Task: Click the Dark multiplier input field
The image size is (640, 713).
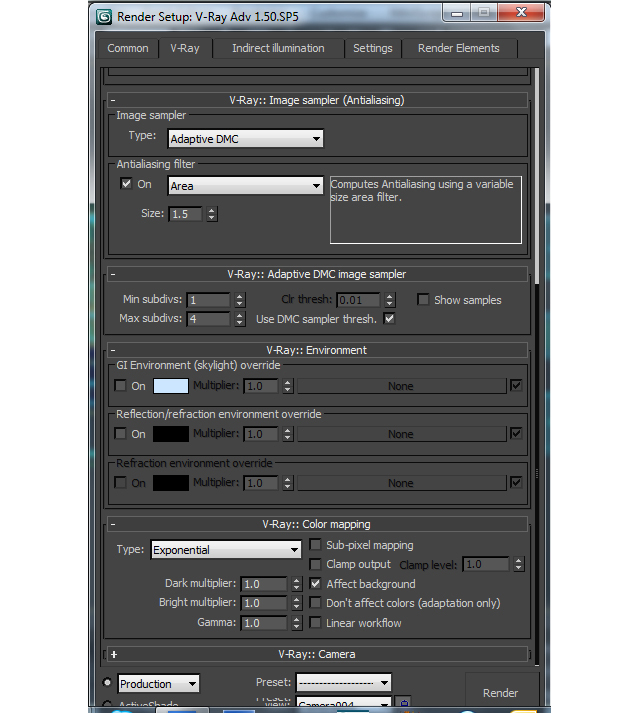Action: [x=264, y=584]
